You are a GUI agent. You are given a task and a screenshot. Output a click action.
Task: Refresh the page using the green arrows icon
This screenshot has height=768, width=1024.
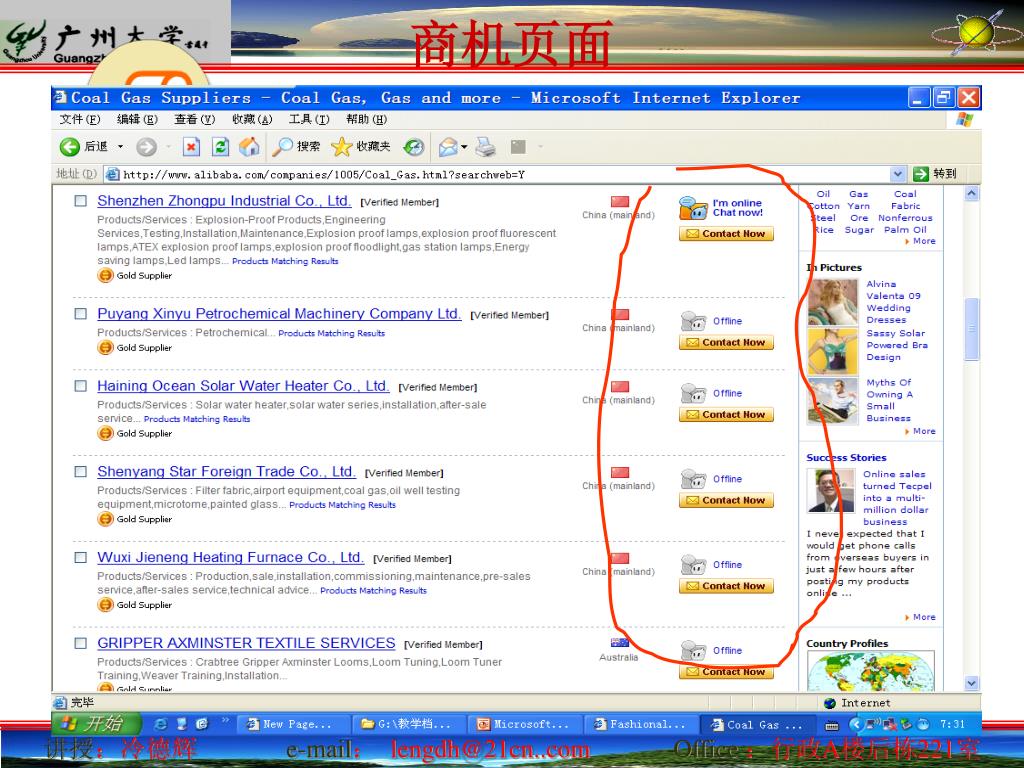[x=220, y=147]
